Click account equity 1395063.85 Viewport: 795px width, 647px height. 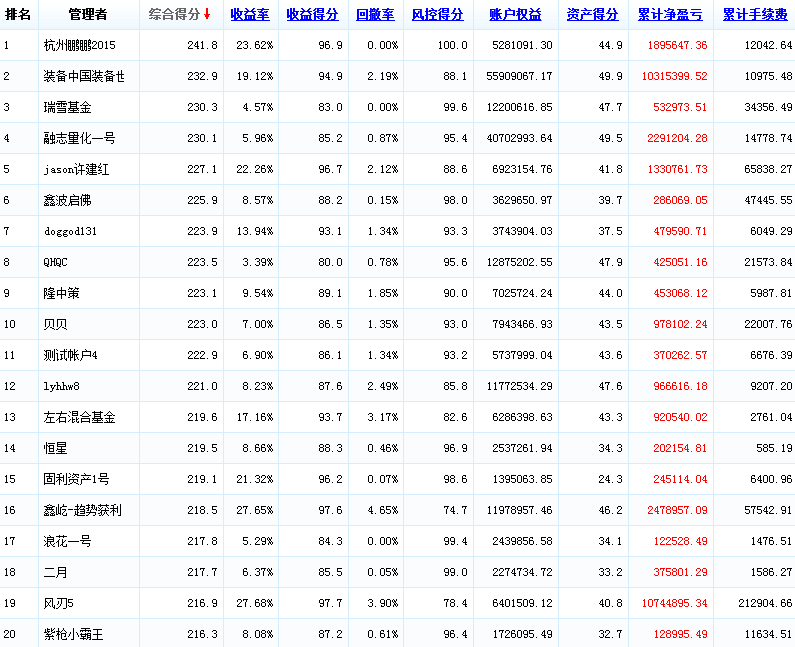(522, 479)
